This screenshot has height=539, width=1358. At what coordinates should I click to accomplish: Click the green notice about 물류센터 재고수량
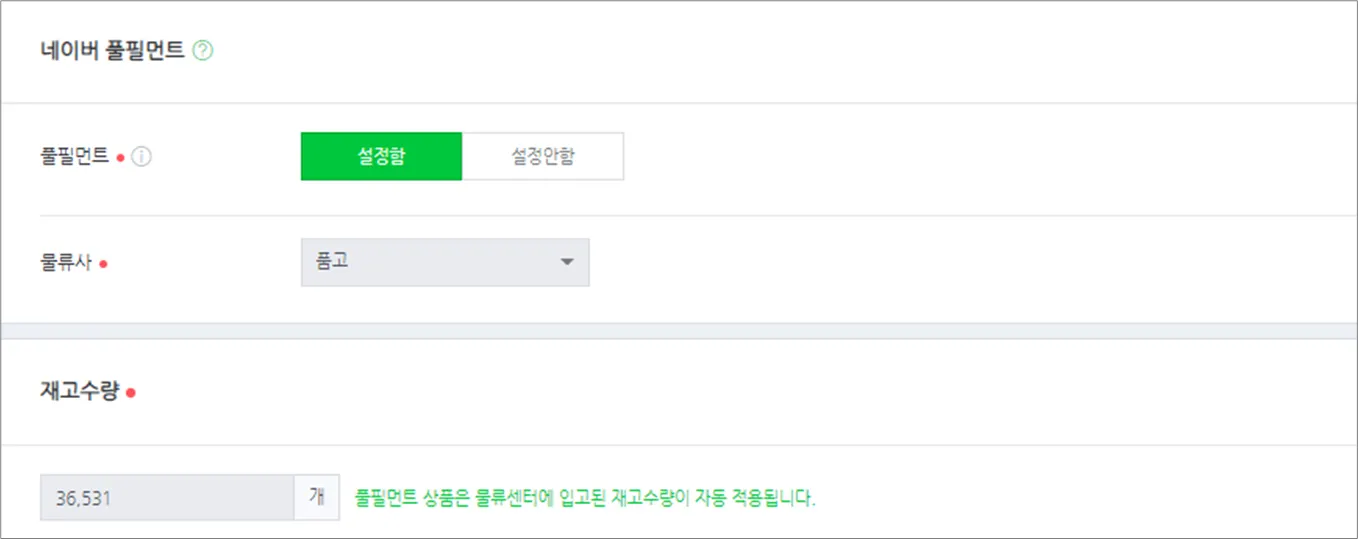coord(585,498)
